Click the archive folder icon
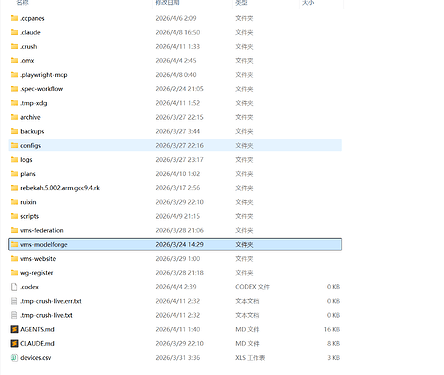This screenshot has width=444, height=375. (14, 117)
